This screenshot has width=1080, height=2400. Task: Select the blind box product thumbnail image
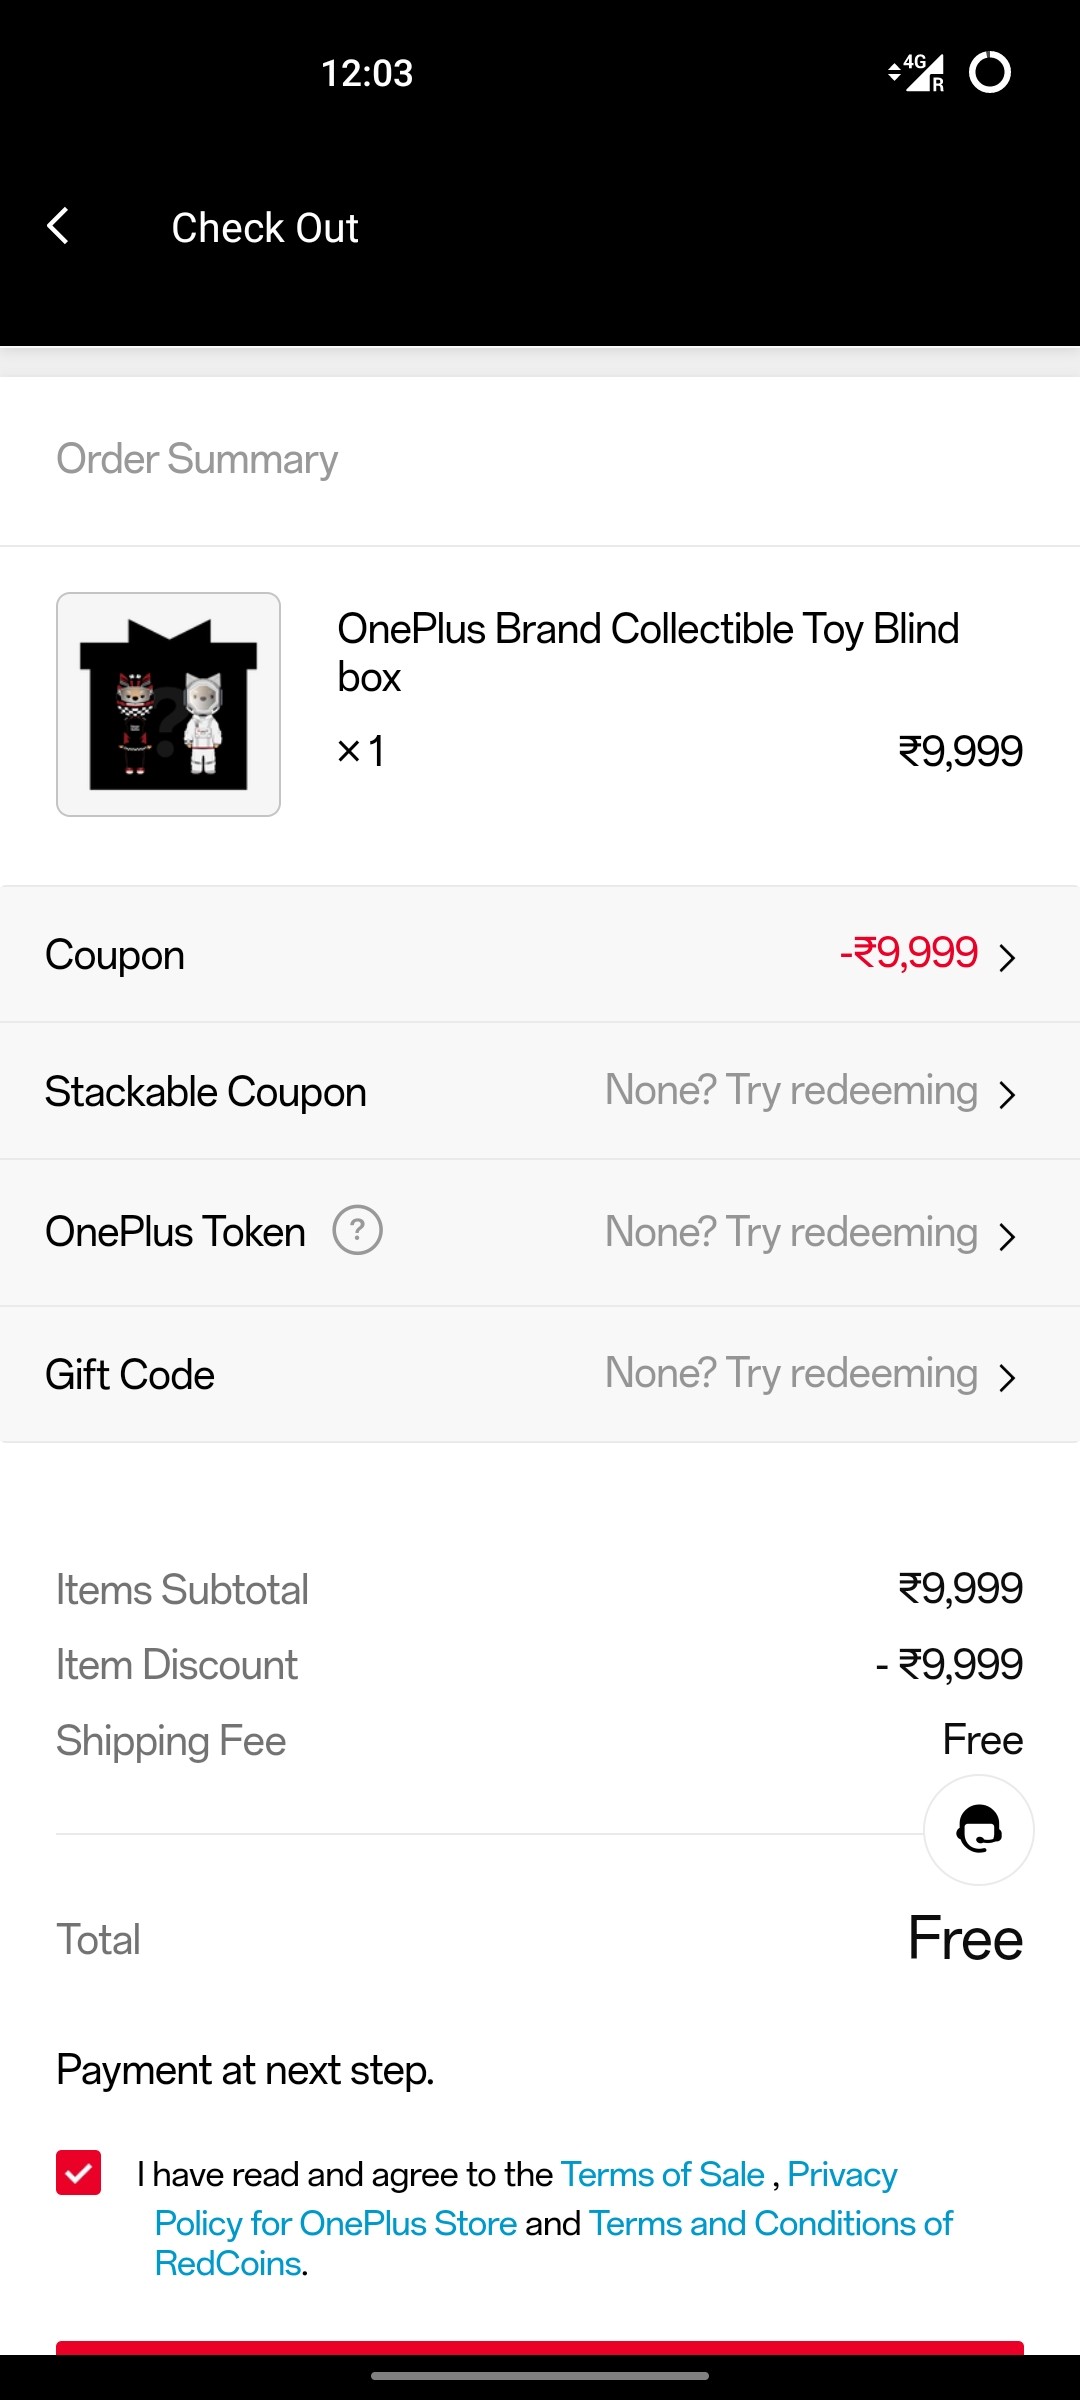coord(168,701)
